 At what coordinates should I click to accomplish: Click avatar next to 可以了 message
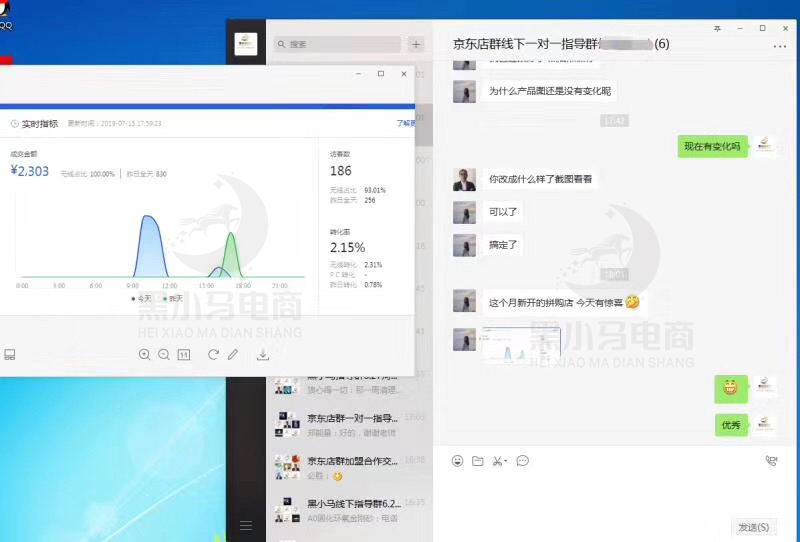[x=464, y=212]
